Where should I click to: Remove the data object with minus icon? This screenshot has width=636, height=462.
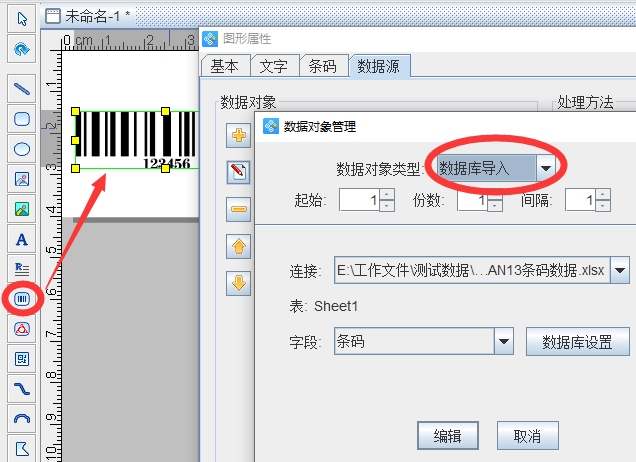click(x=238, y=209)
